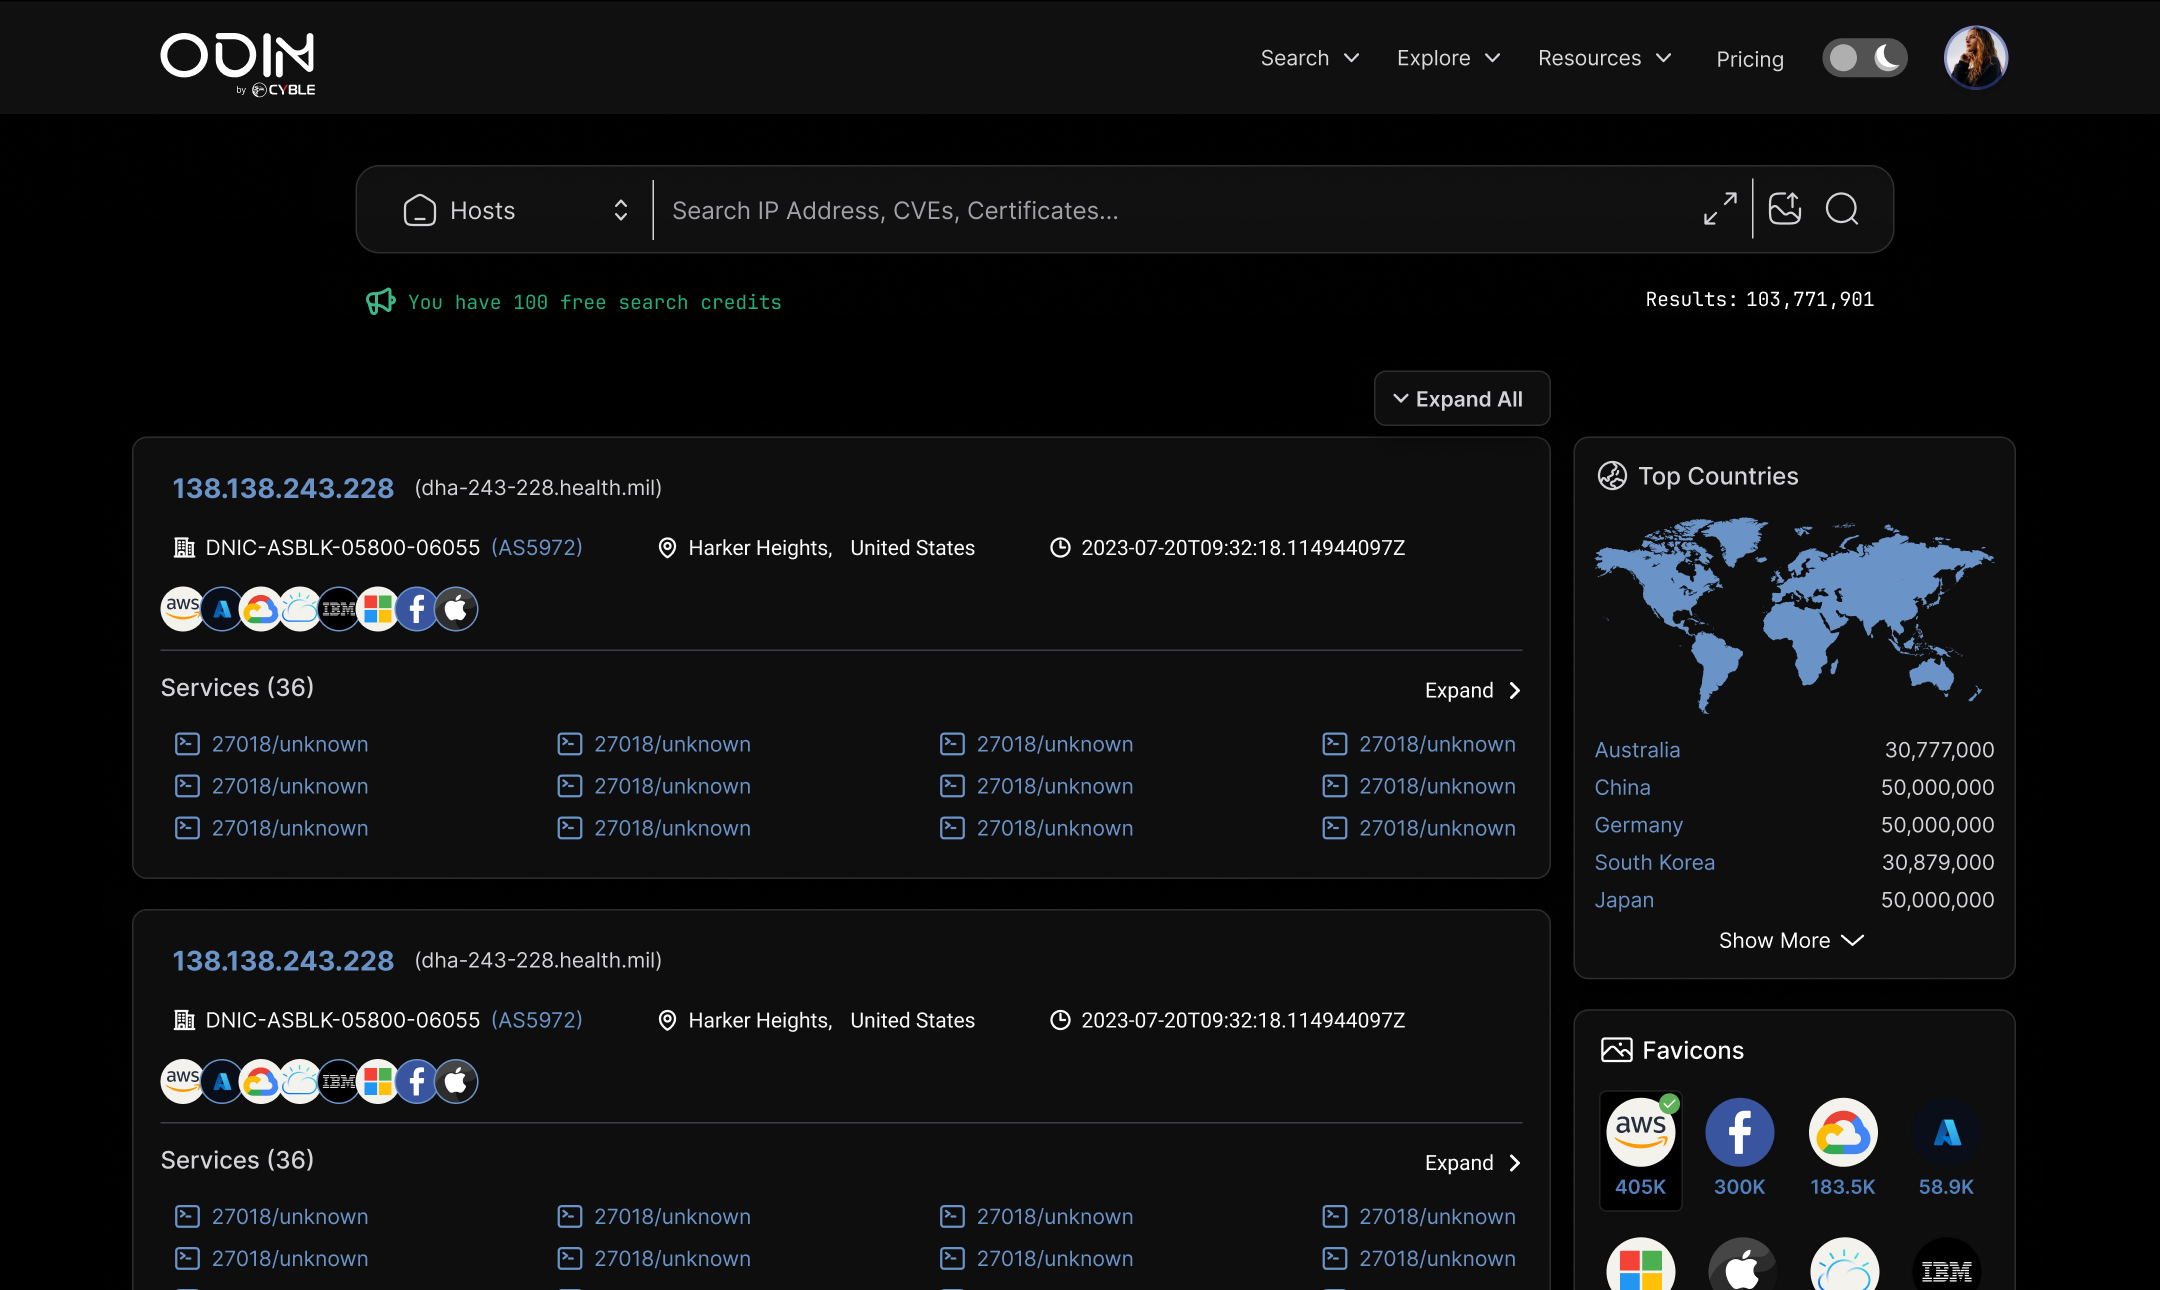Select AWS favicon with 405K count
This screenshot has width=2160, height=1290.
(x=1640, y=1150)
